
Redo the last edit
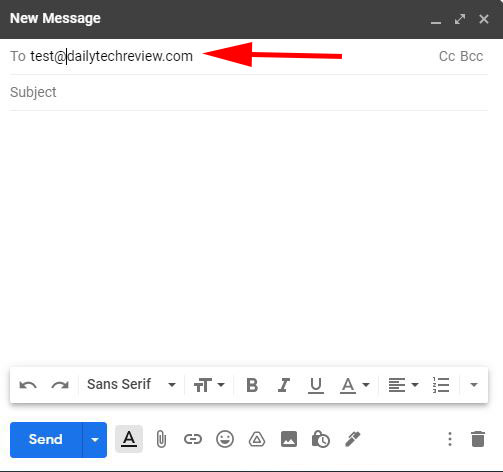tap(60, 385)
